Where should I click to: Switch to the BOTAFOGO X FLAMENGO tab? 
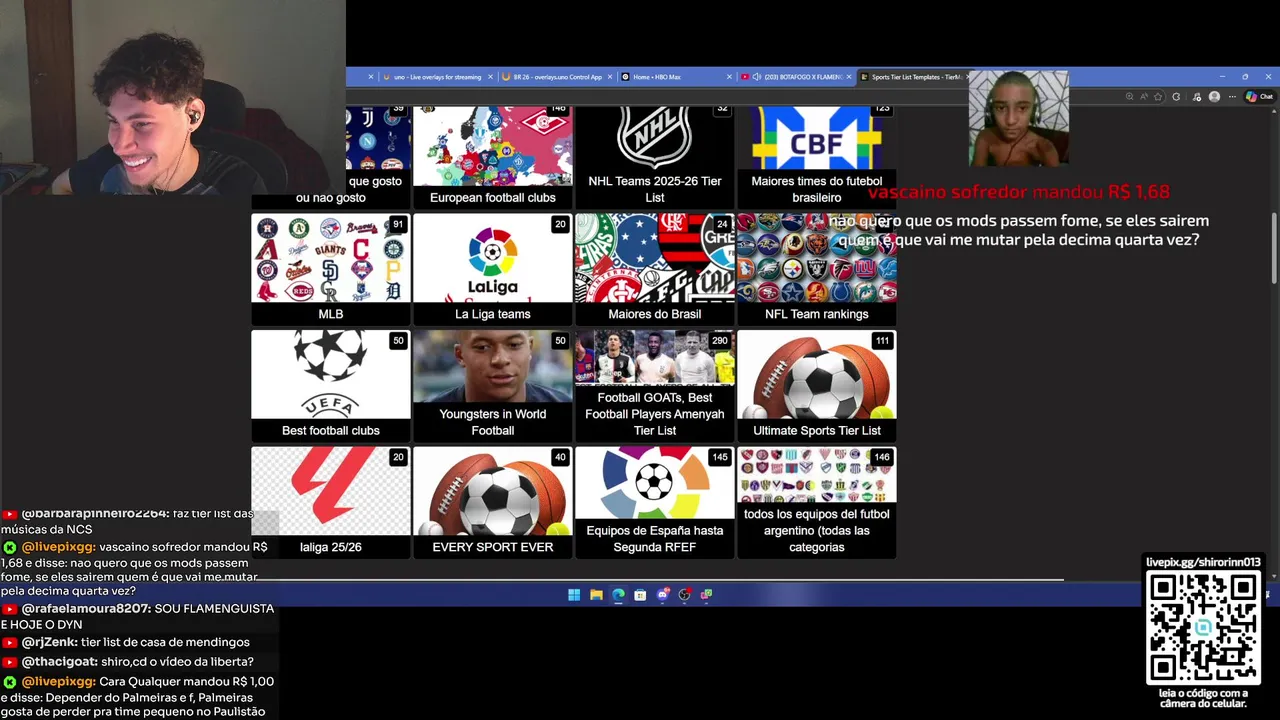797,77
